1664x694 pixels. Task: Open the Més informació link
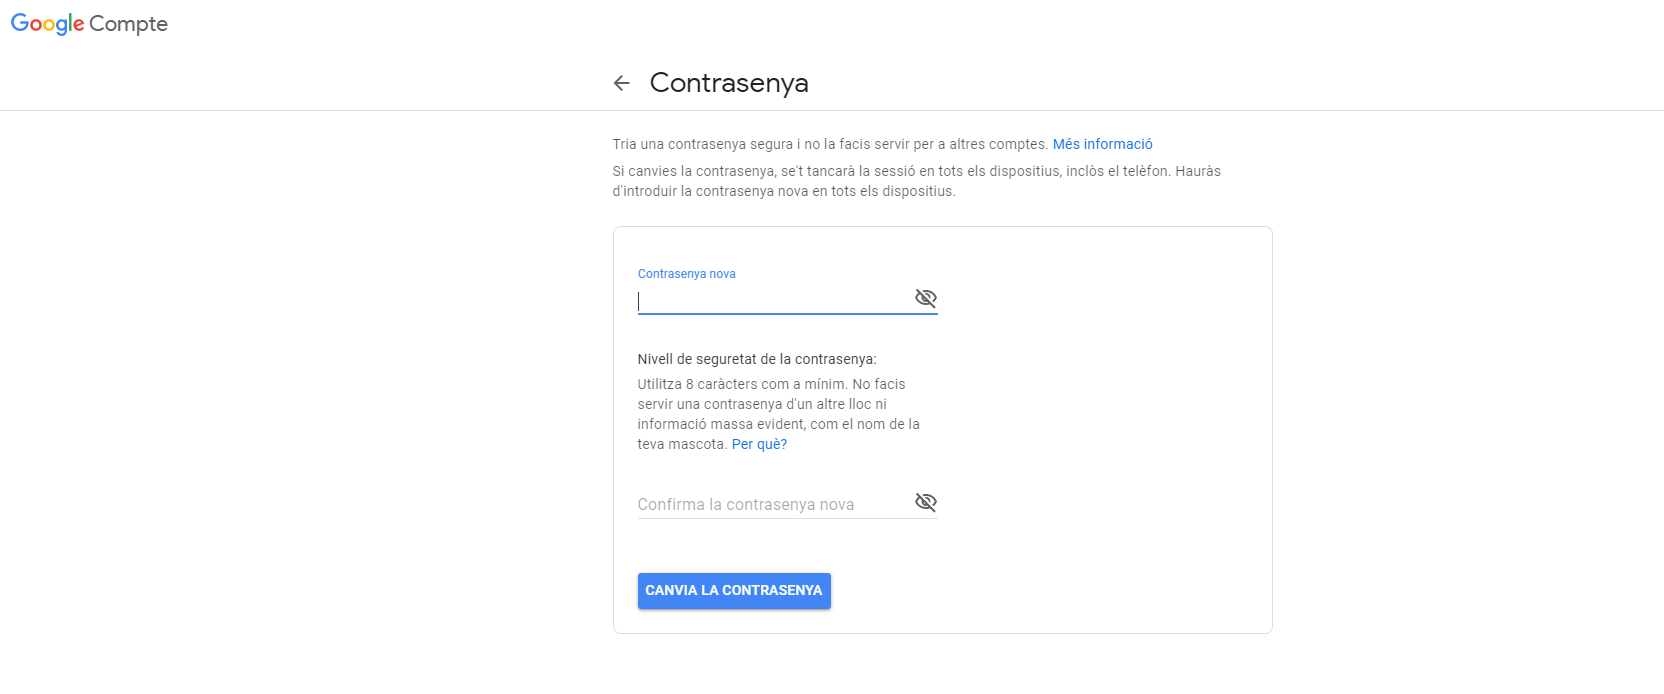point(1102,144)
